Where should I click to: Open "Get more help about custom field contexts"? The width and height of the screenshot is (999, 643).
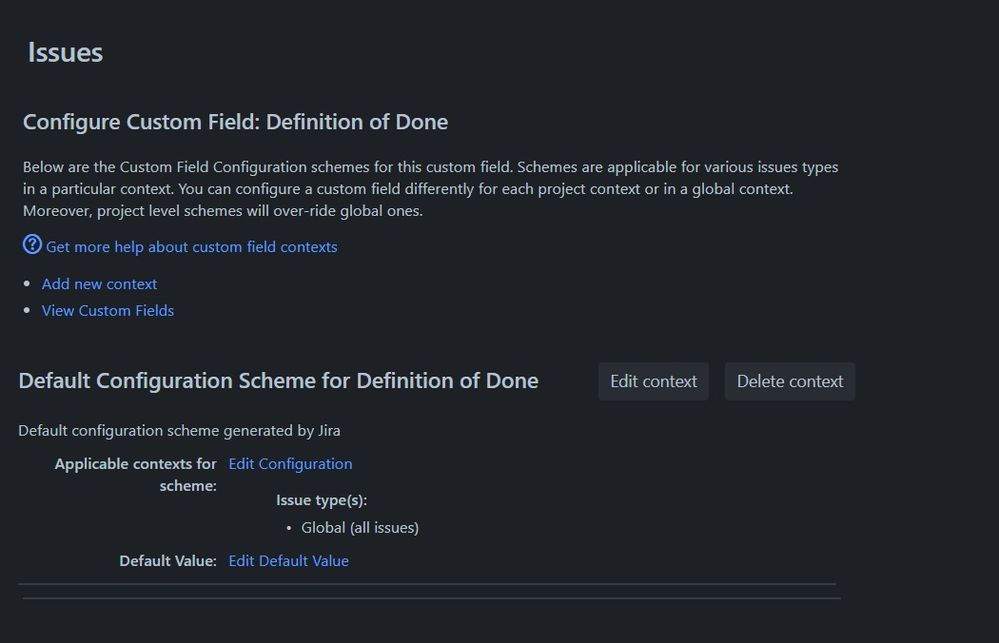(x=191, y=247)
